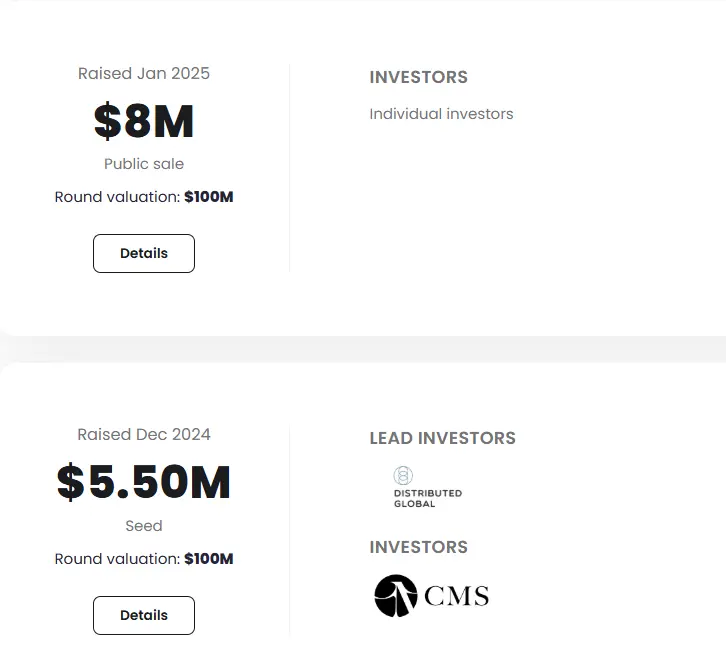Click the LEAD INVESTORS heading
726x672 pixels.
tap(442, 438)
